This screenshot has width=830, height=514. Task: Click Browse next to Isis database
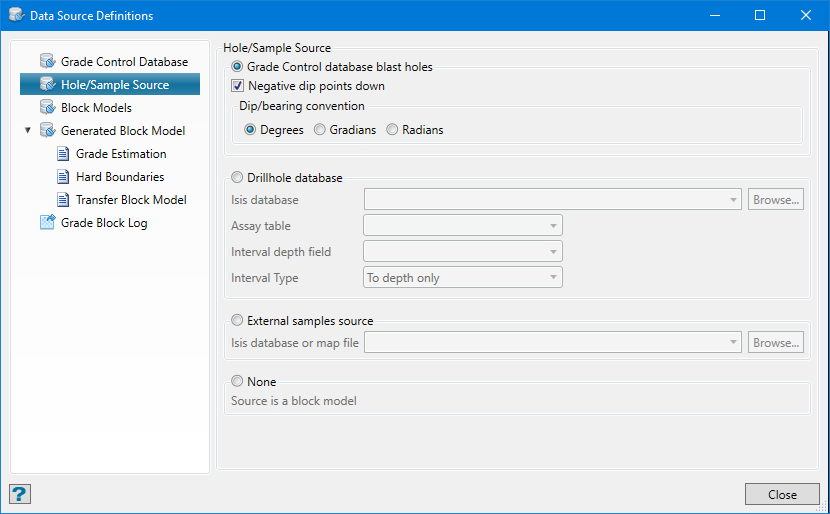coord(776,200)
